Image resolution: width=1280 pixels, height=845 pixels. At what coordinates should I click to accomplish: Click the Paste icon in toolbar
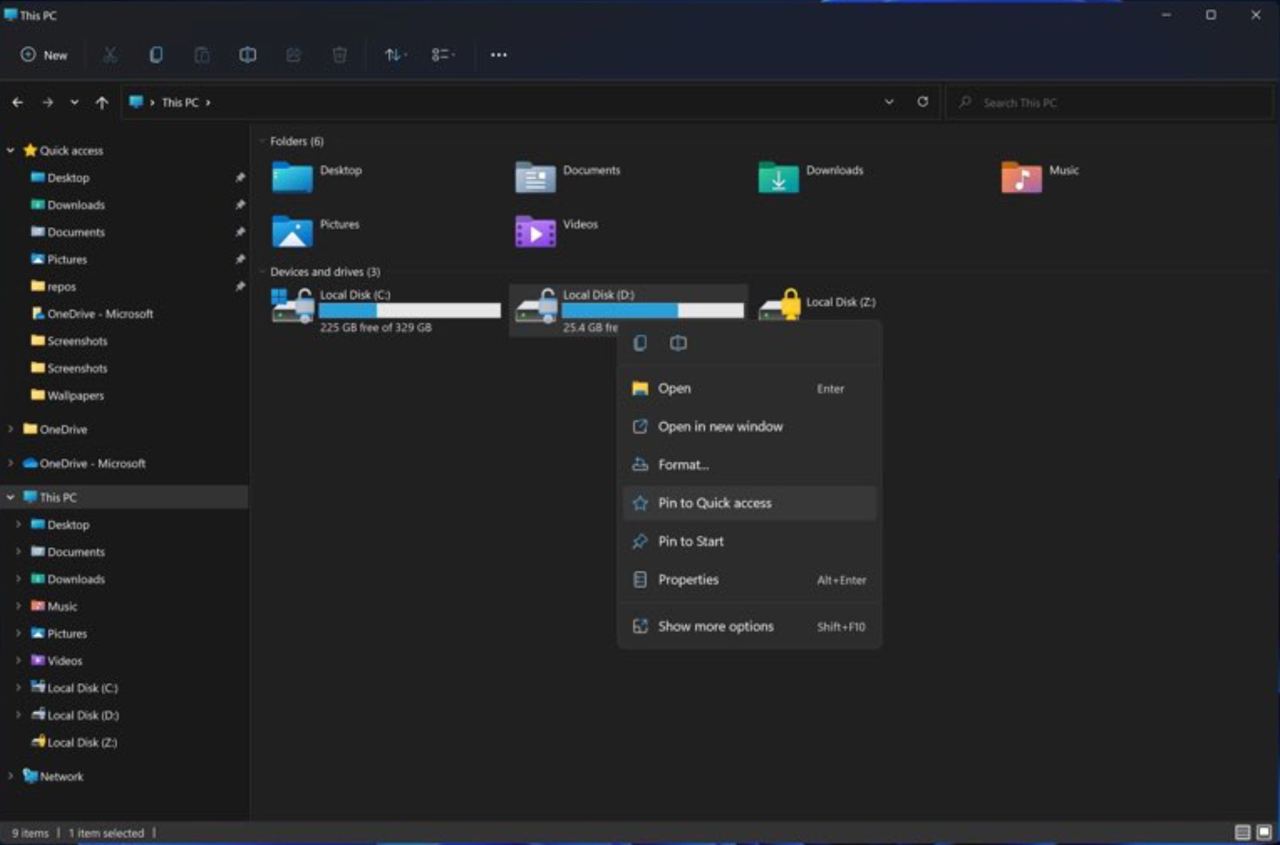(202, 55)
